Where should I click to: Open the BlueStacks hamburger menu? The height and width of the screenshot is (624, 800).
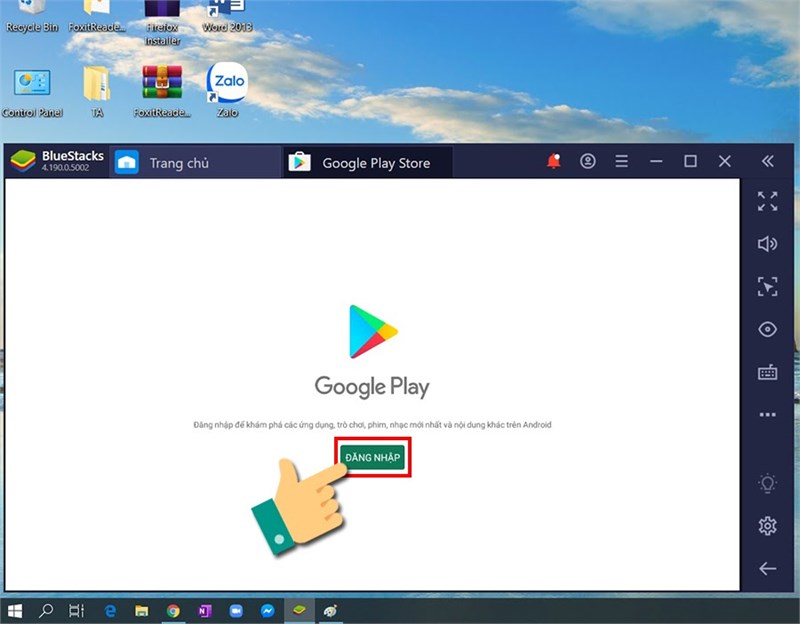click(621, 161)
